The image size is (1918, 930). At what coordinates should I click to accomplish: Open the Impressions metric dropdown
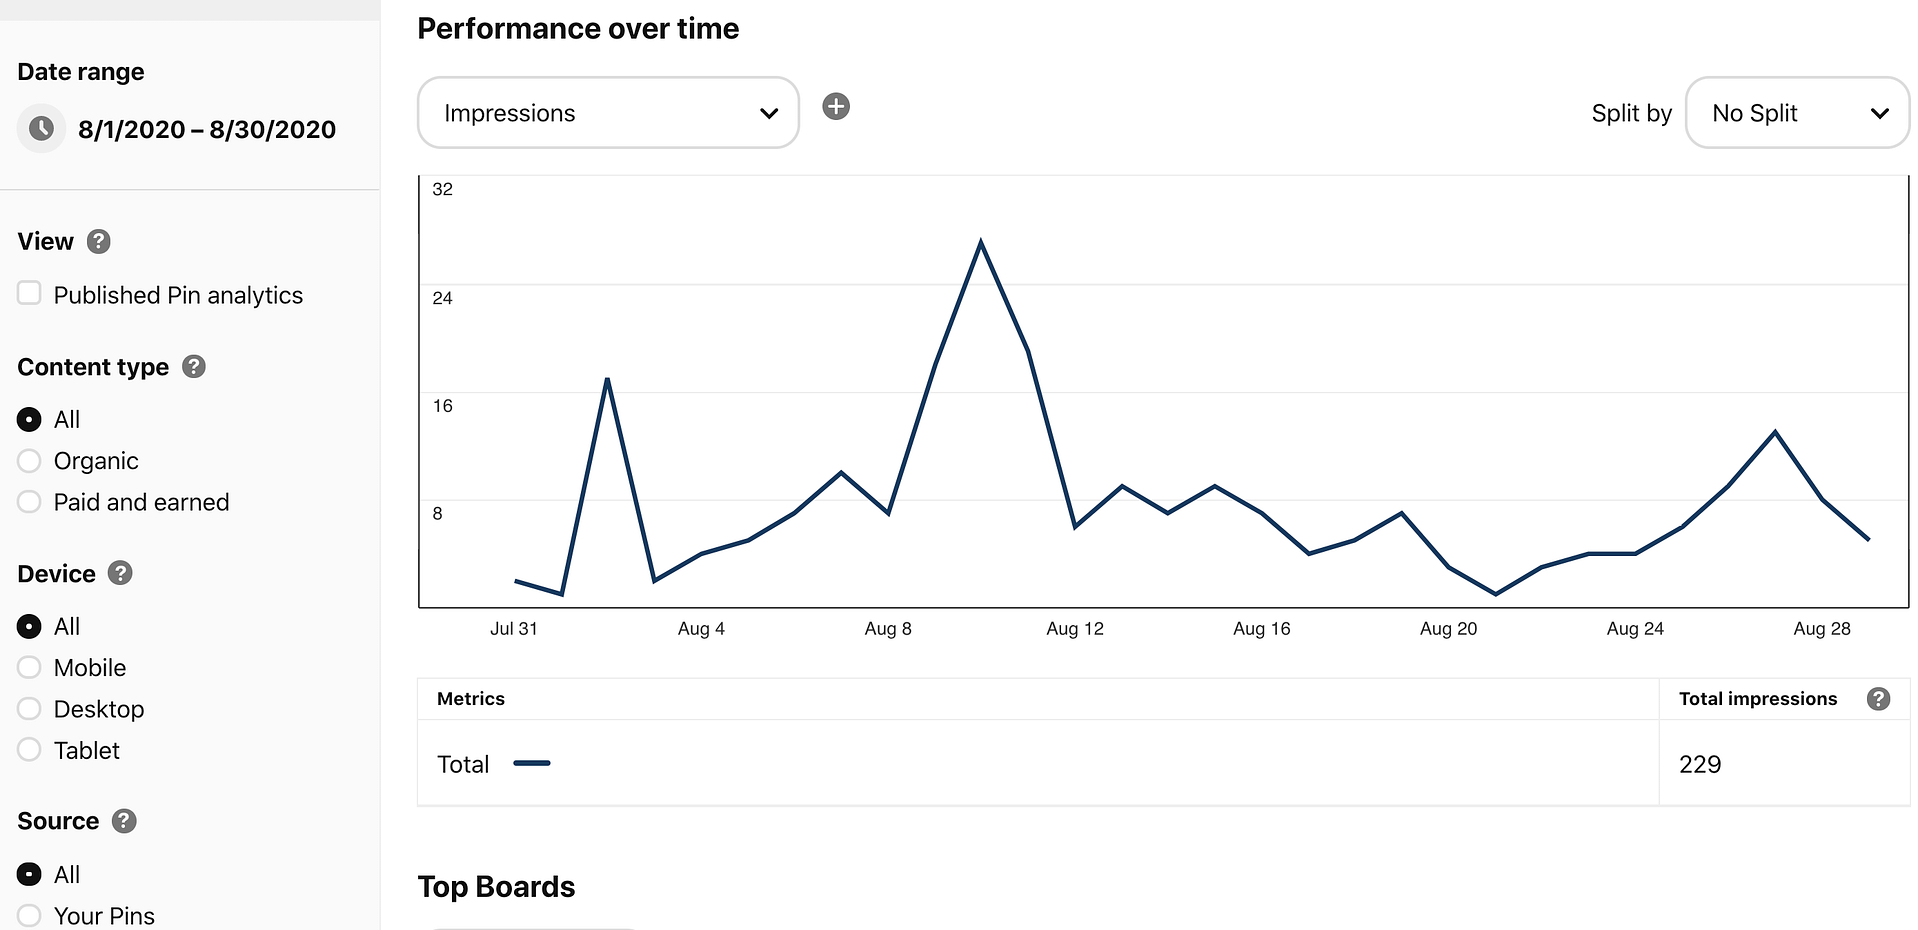point(607,112)
